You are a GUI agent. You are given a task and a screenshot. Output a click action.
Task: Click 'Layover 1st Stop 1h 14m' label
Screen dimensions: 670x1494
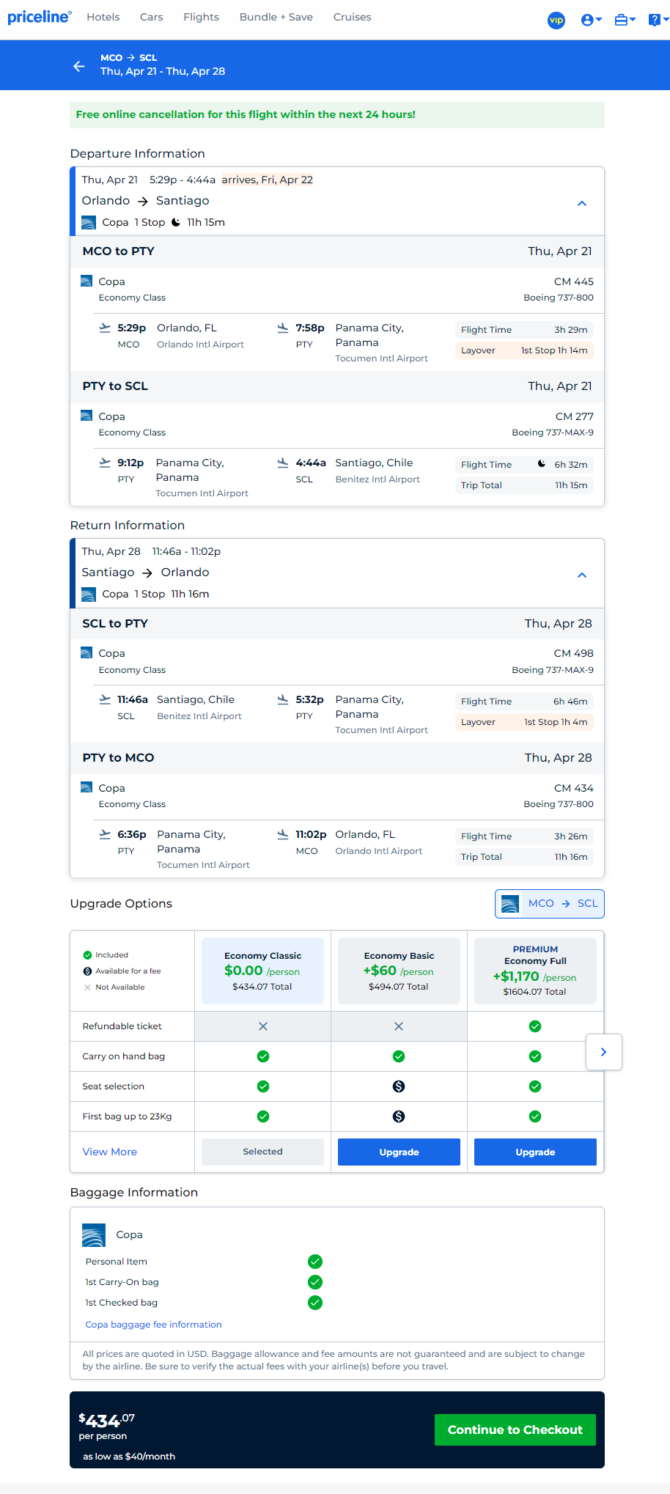pos(524,351)
